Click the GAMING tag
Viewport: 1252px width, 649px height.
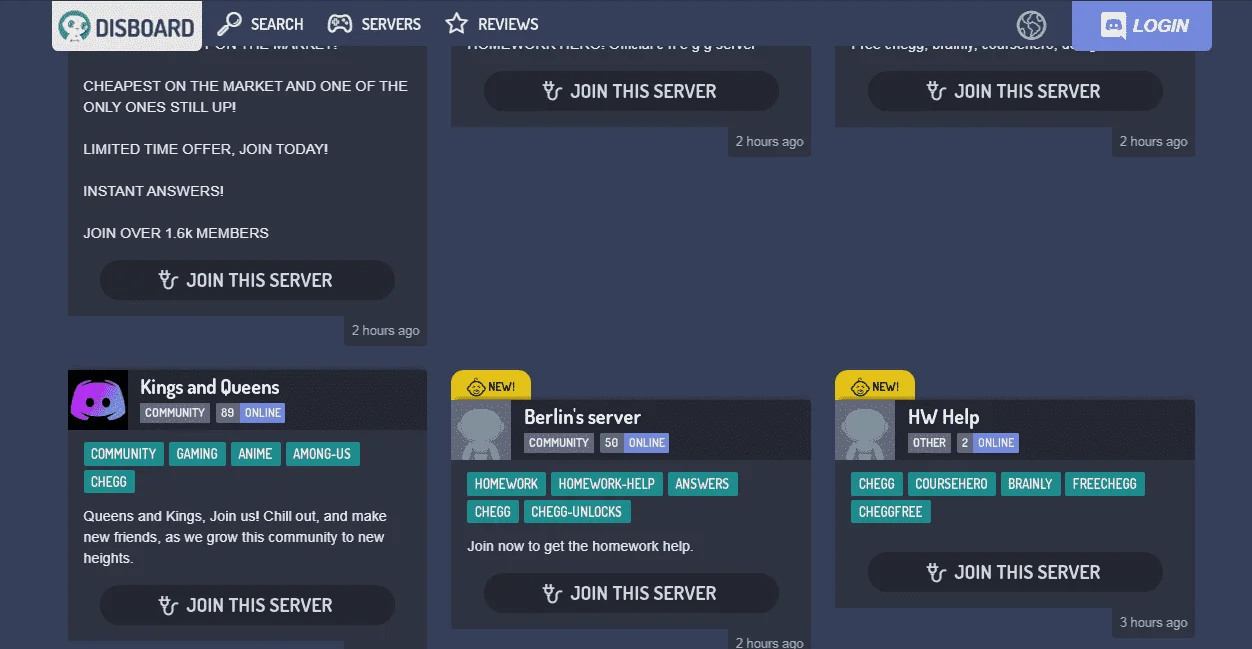197,454
